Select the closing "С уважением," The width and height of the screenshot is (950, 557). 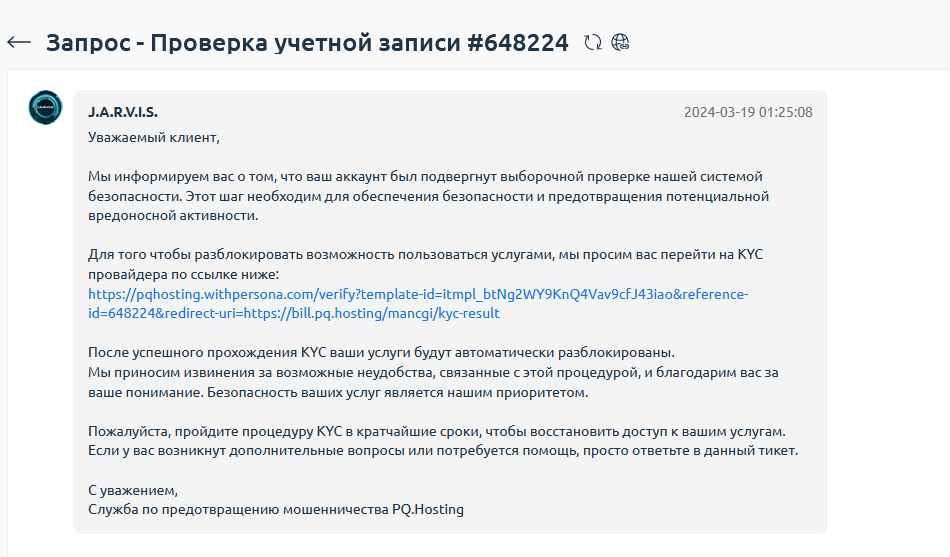[133, 490]
